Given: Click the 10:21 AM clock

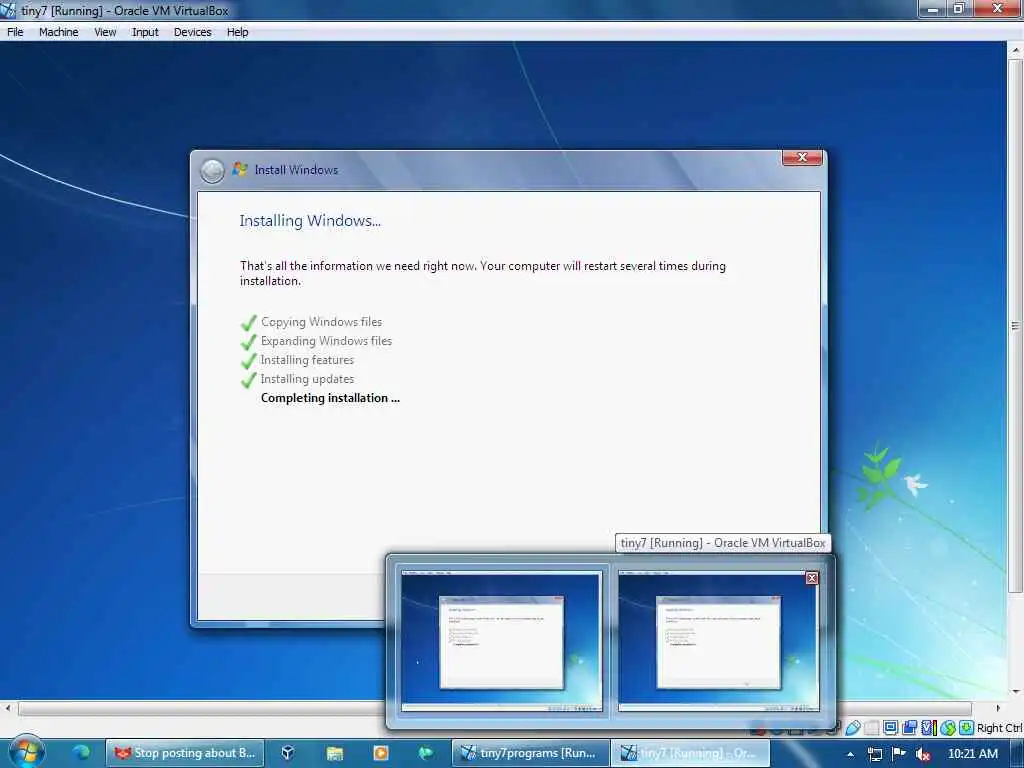Looking at the screenshot, I should click(x=972, y=754).
